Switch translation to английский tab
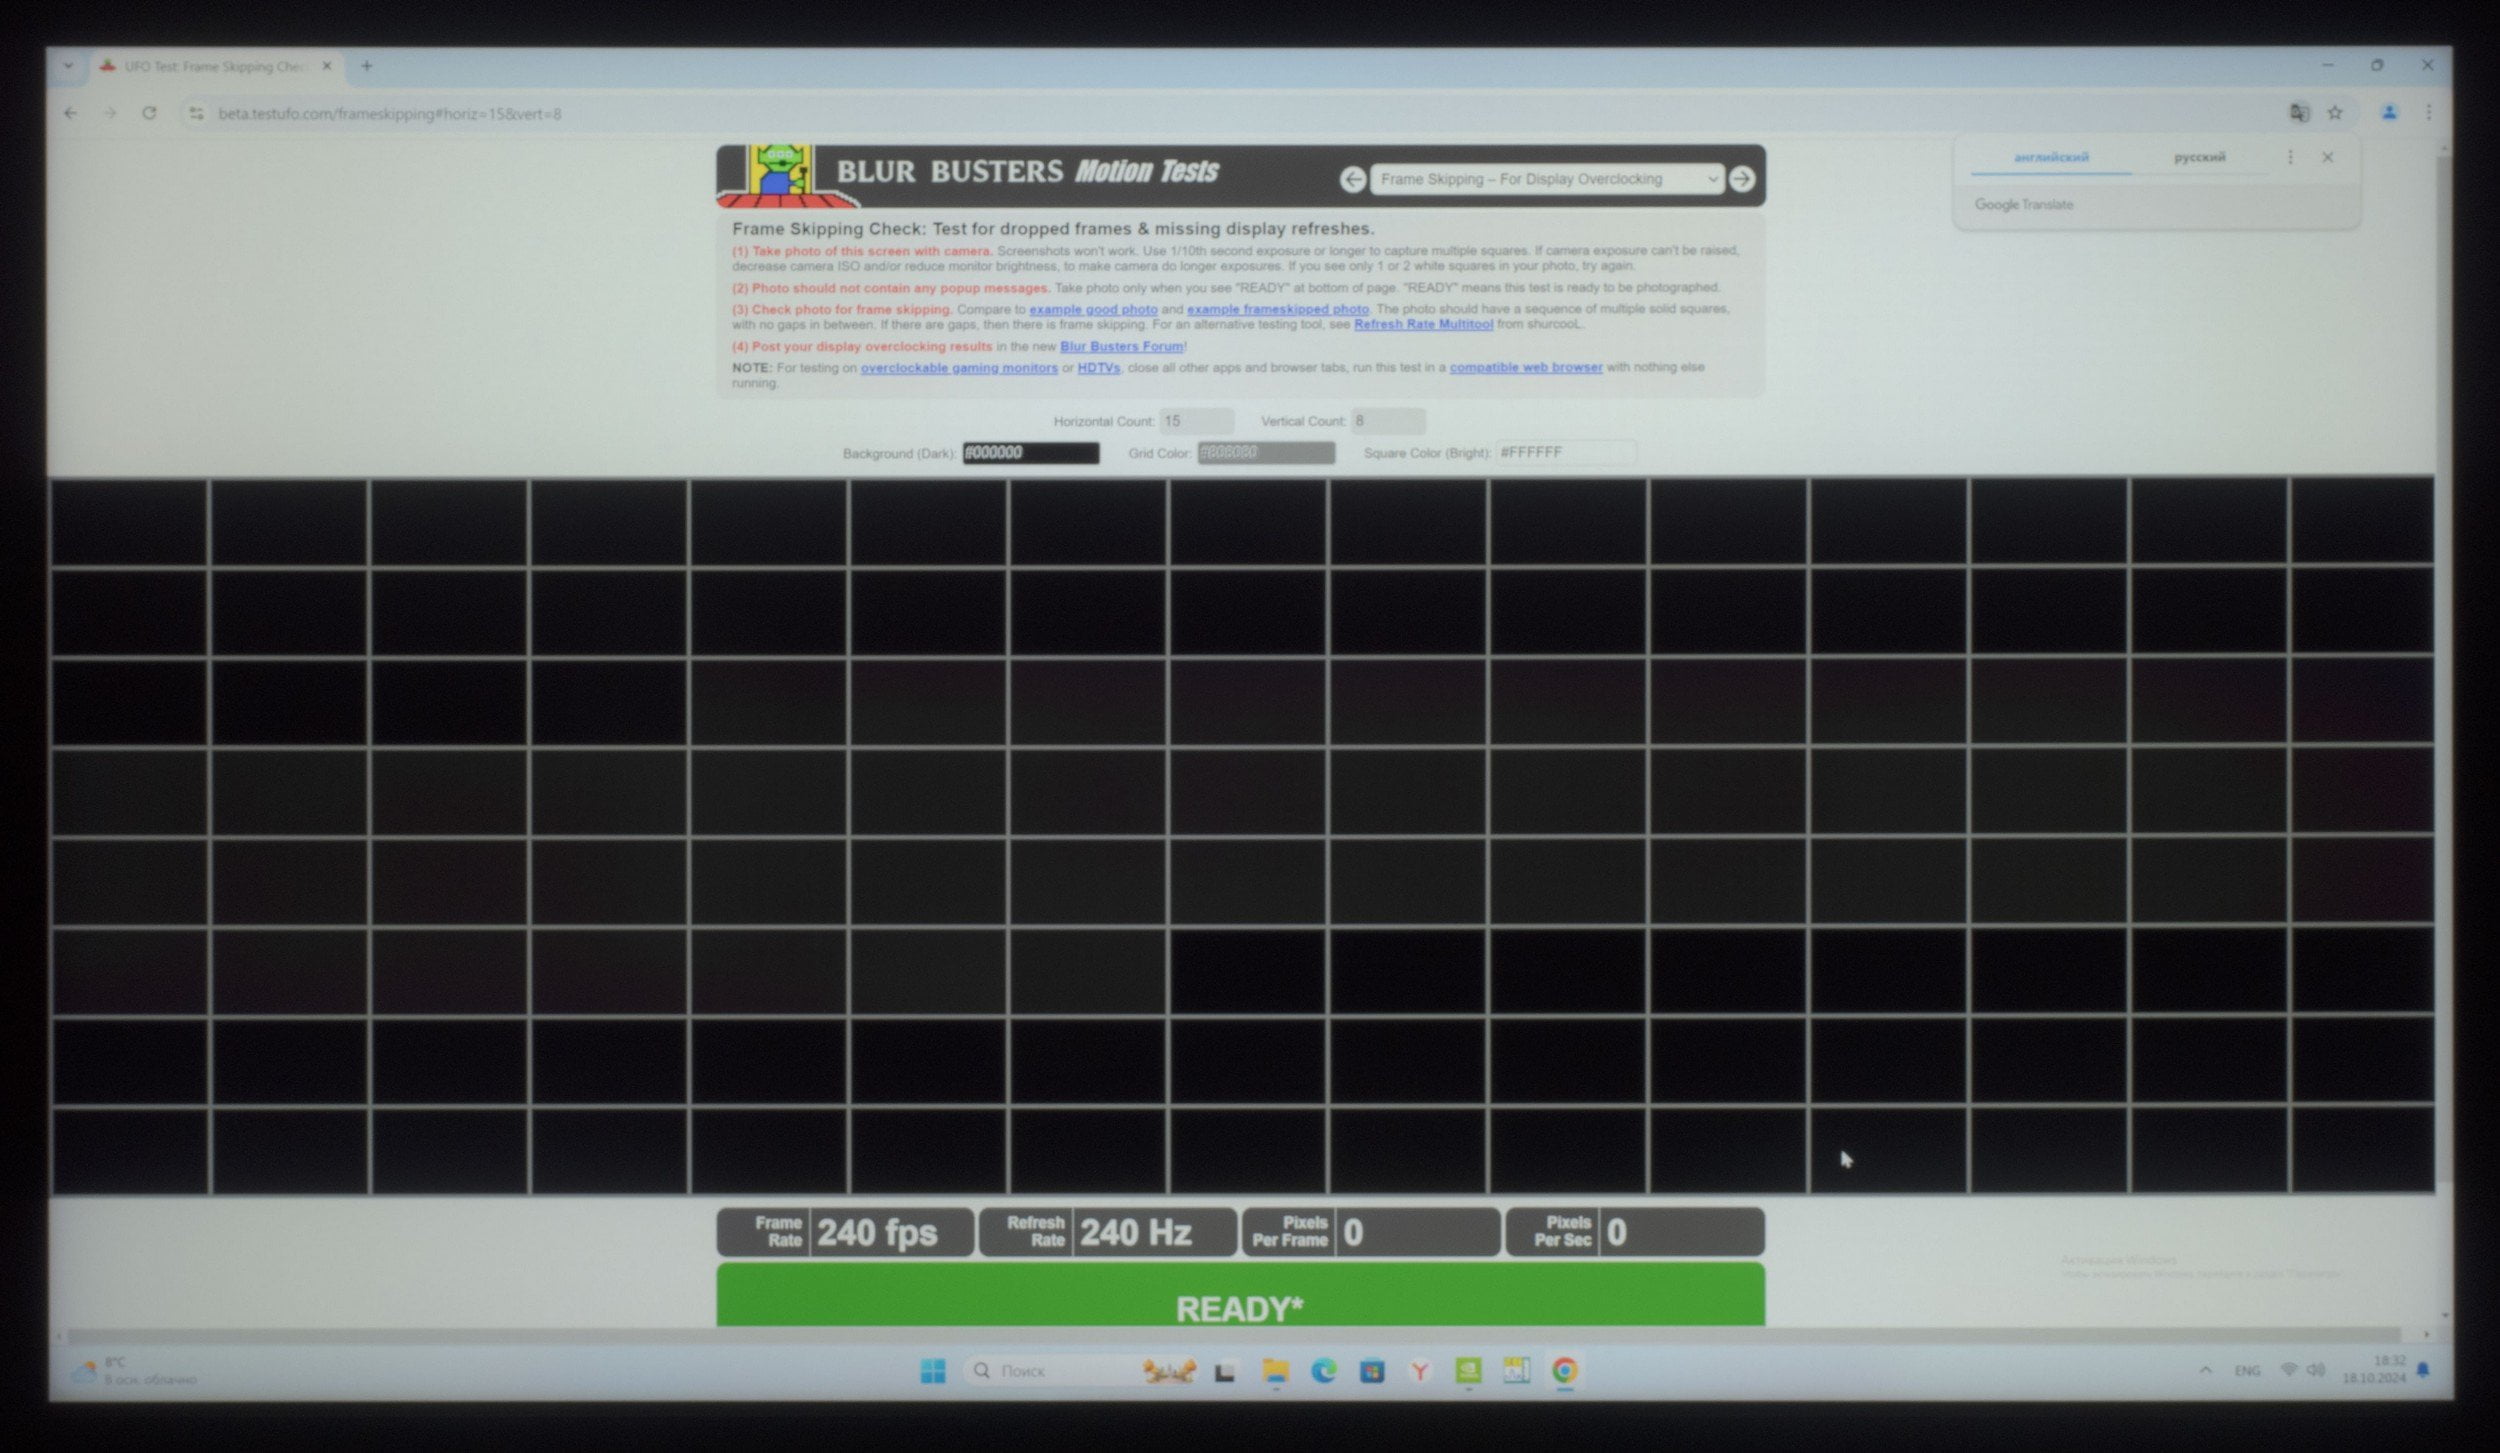This screenshot has height=1453, width=2500. point(2051,158)
